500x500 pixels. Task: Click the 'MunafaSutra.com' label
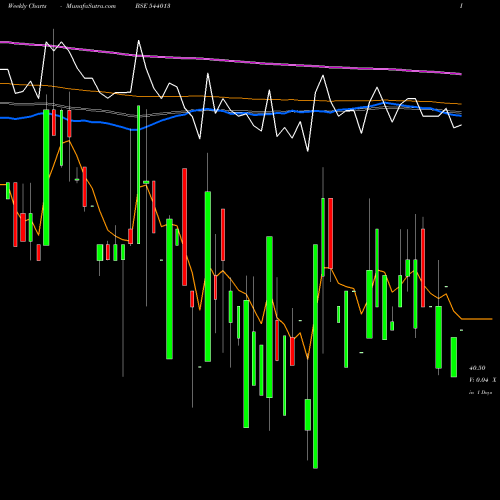[x=91, y=6]
